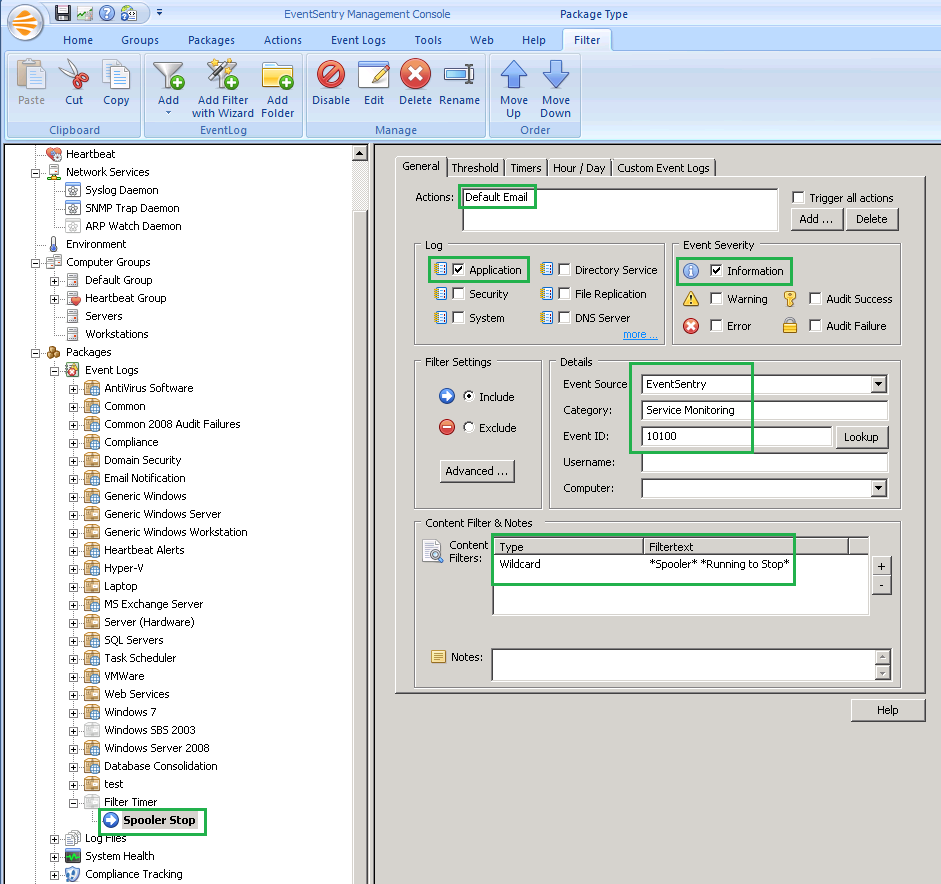Launch Add Filter with Wizard
Image resolution: width=941 pixels, height=884 pixels.
tap(223, 88)
